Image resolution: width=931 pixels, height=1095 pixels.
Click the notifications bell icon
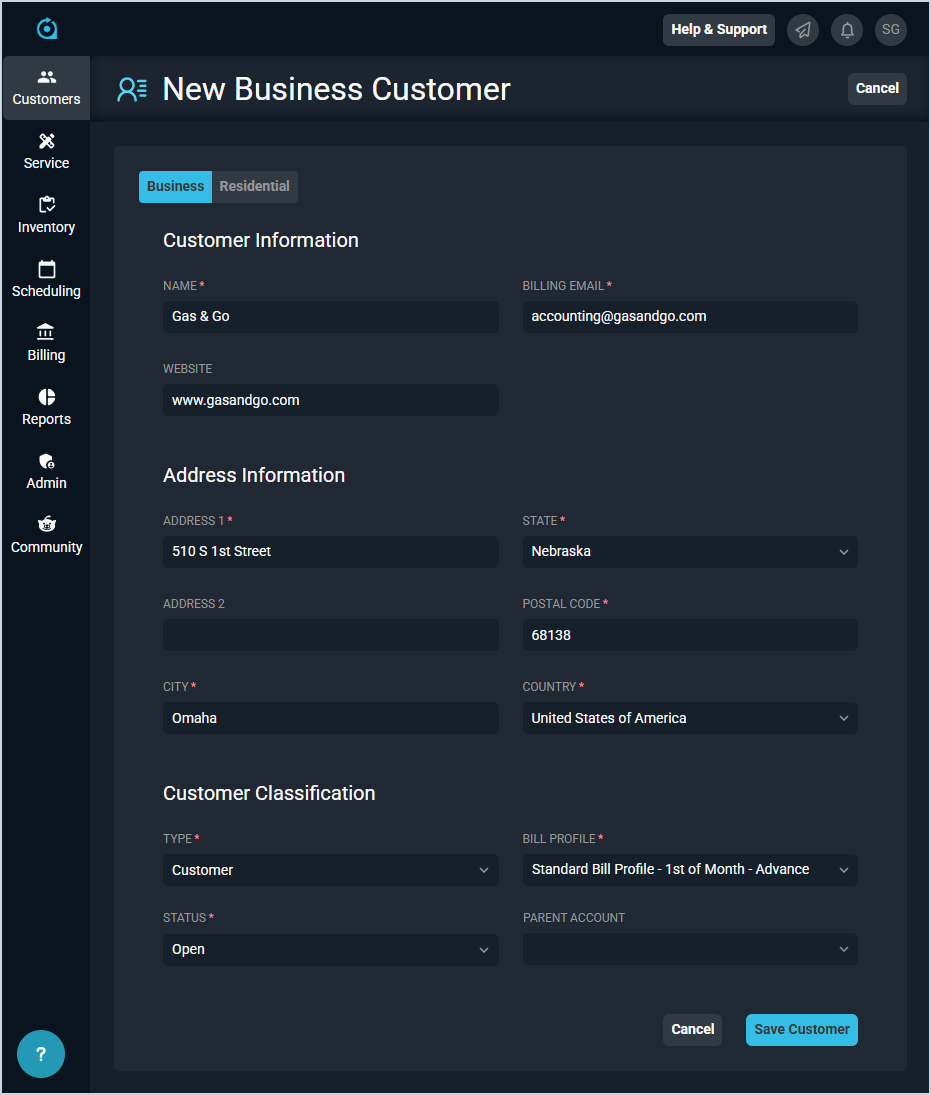[847, 30]
